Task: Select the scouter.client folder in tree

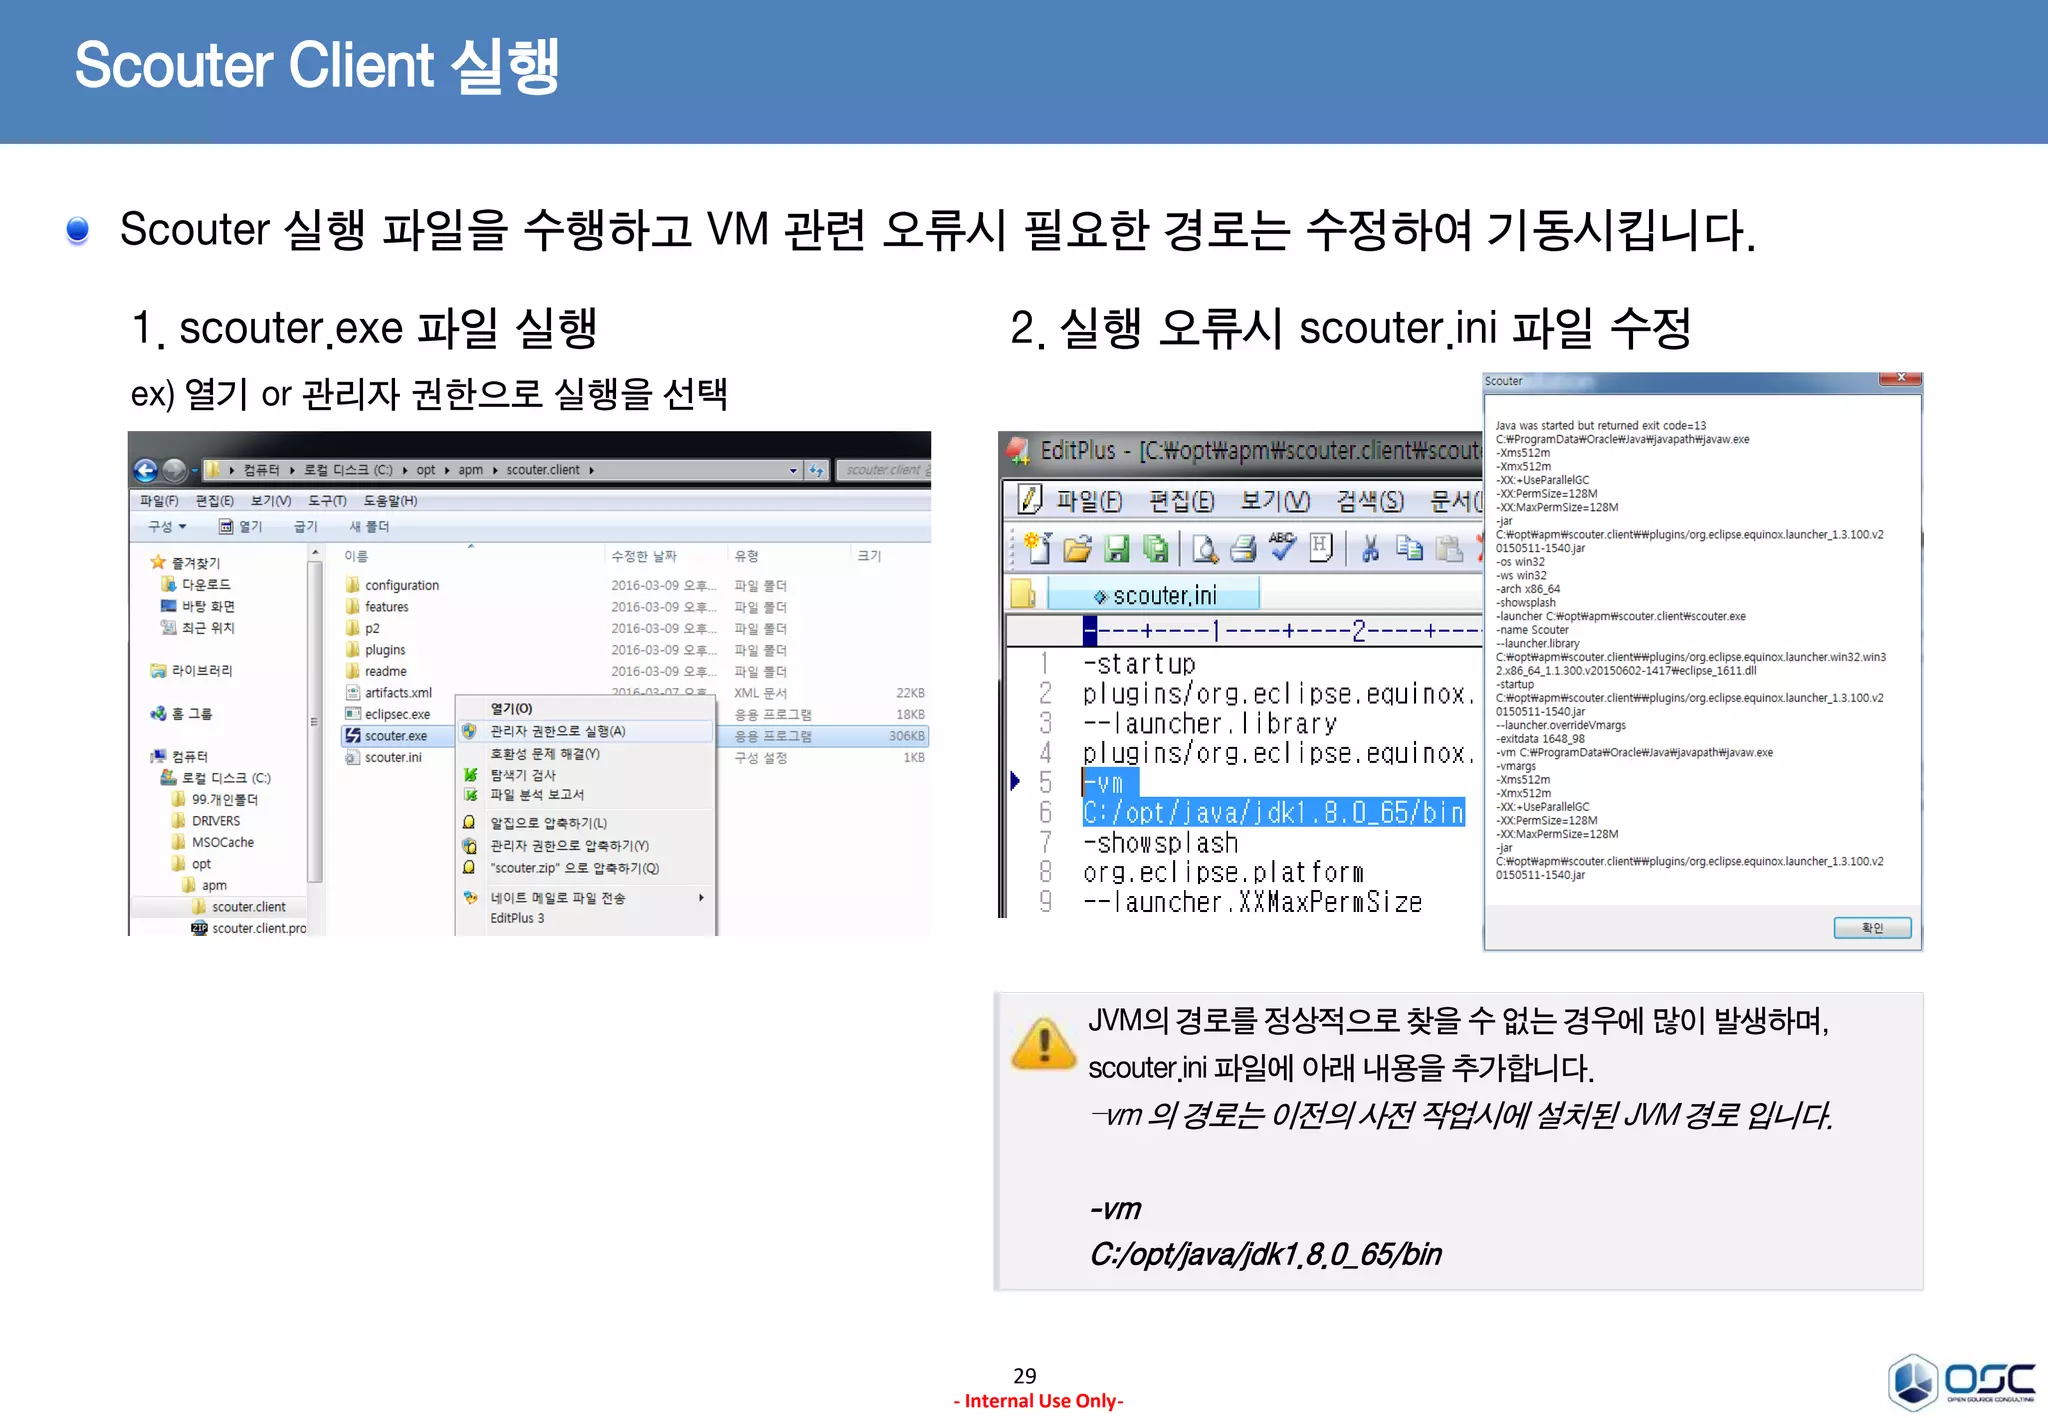Action: coord(248,906)
